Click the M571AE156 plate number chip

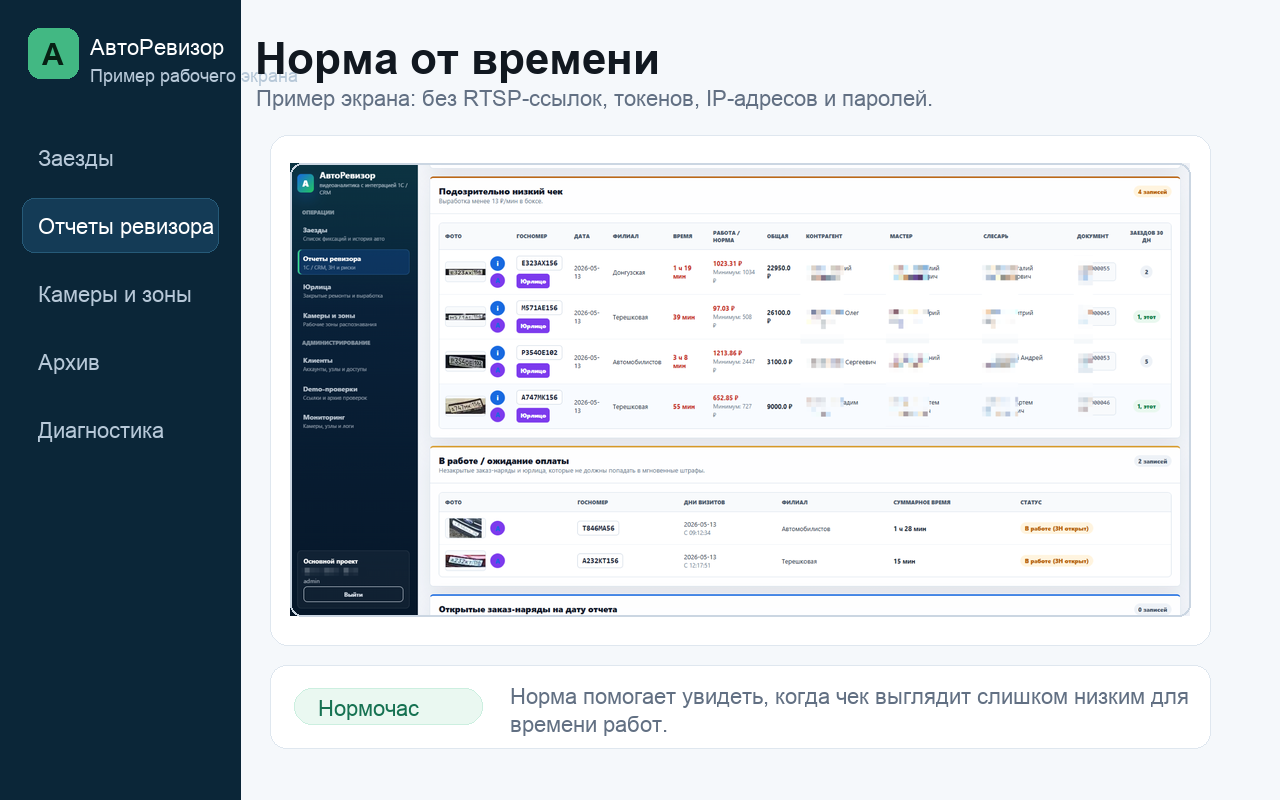(x=539, y=308)
